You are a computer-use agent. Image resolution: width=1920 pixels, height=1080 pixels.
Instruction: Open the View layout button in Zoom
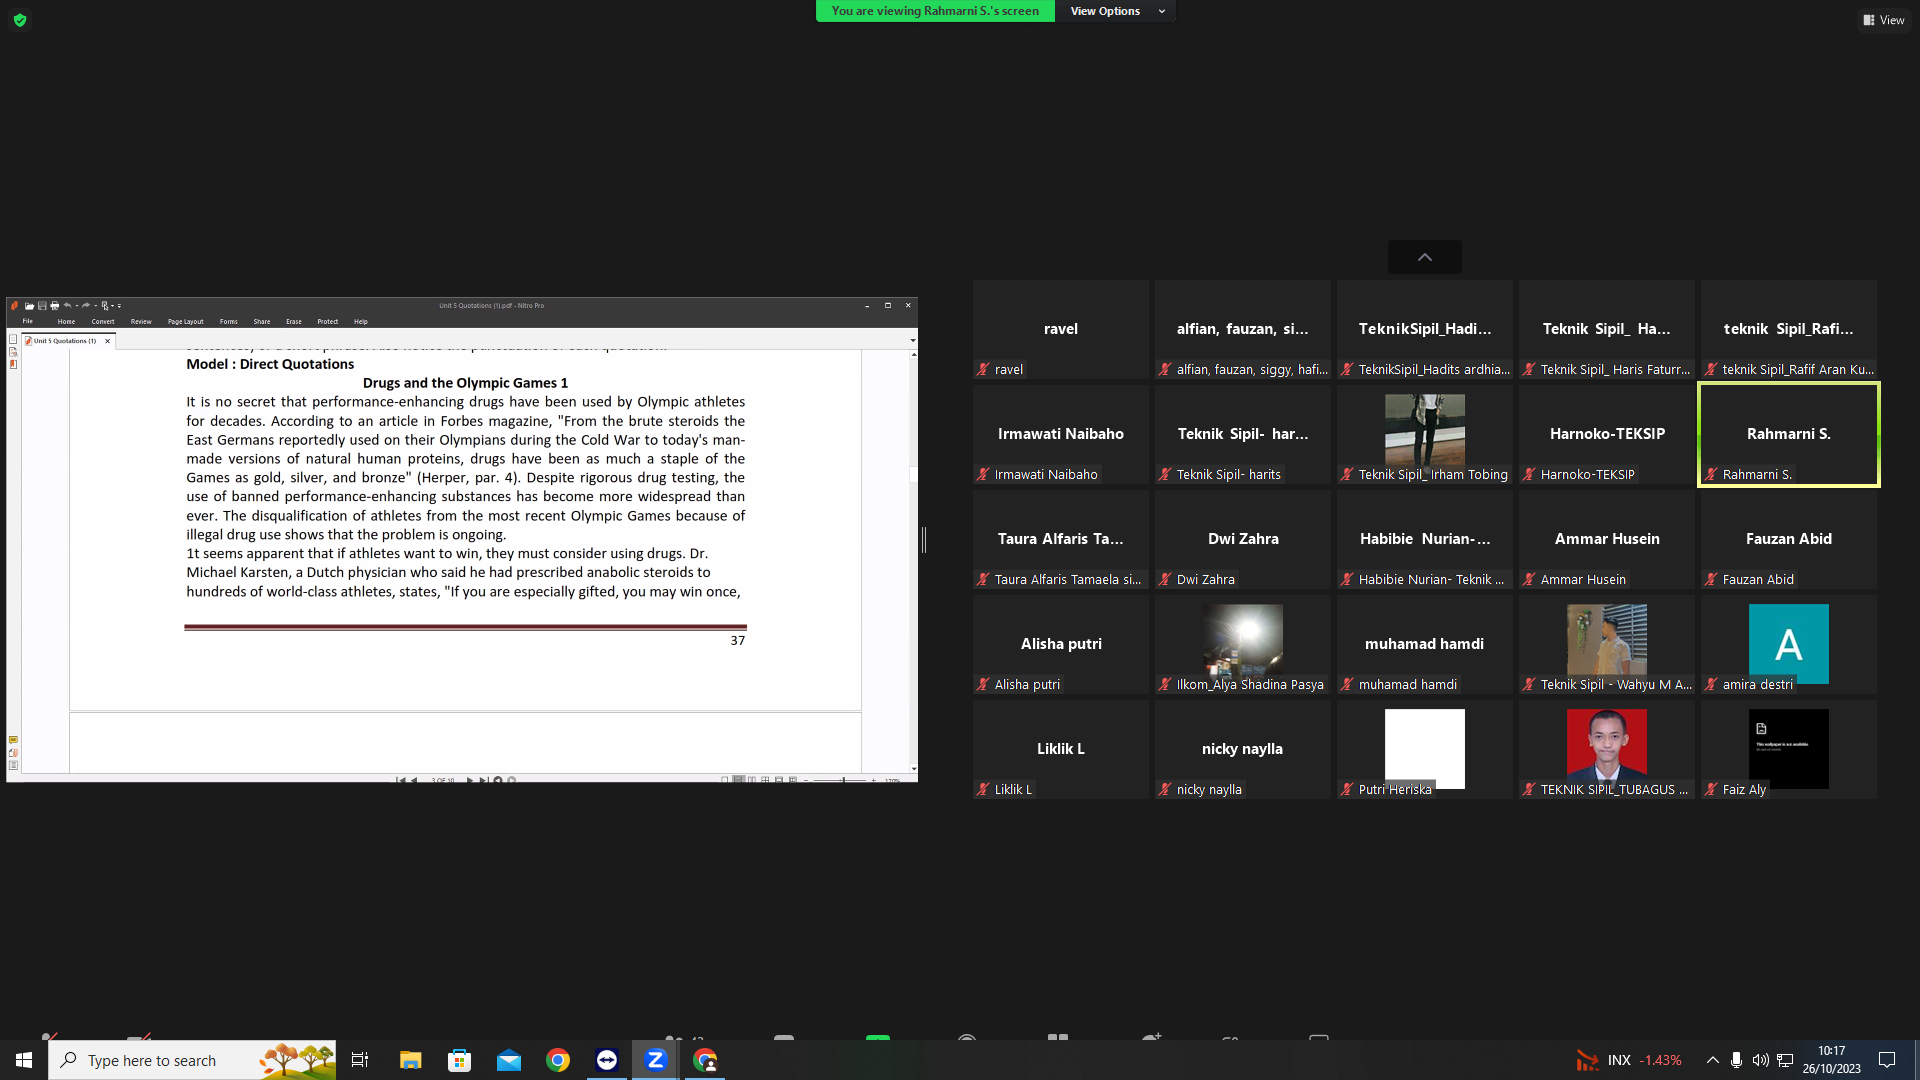1884,20
